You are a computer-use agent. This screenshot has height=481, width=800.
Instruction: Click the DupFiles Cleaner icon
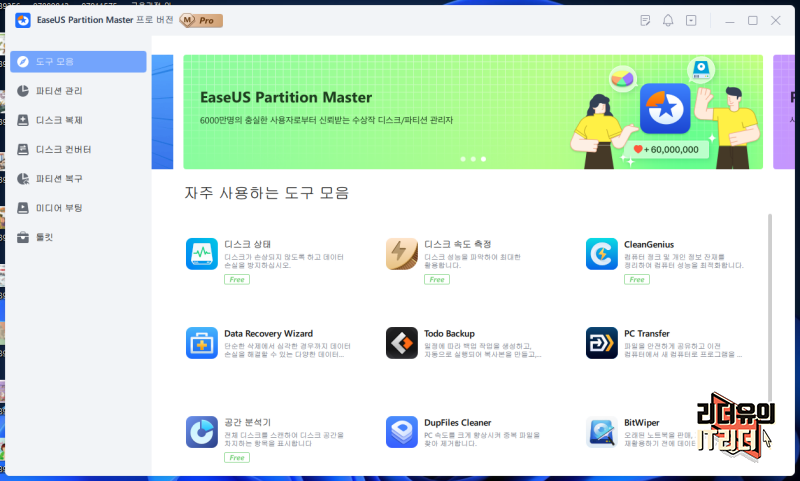coord(402,432)
